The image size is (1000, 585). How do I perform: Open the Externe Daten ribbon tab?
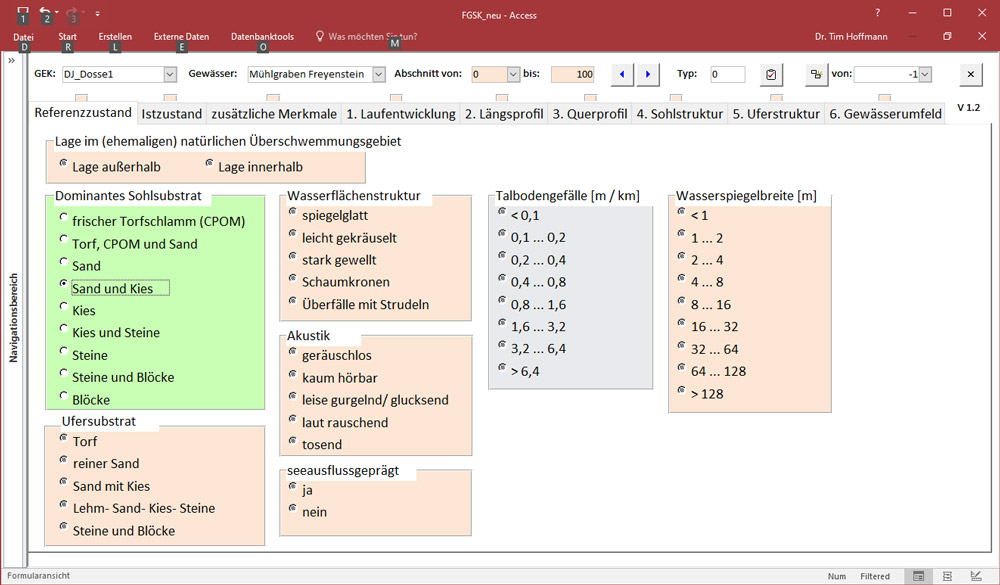(x=181, y=36)
